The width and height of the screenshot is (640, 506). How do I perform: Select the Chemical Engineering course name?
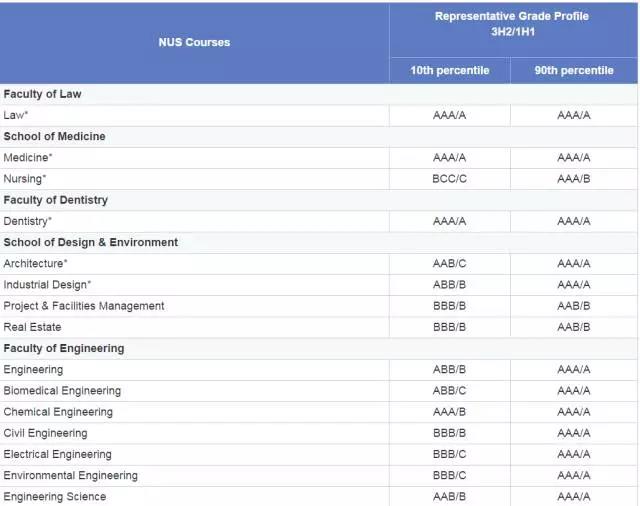[58, 412]
